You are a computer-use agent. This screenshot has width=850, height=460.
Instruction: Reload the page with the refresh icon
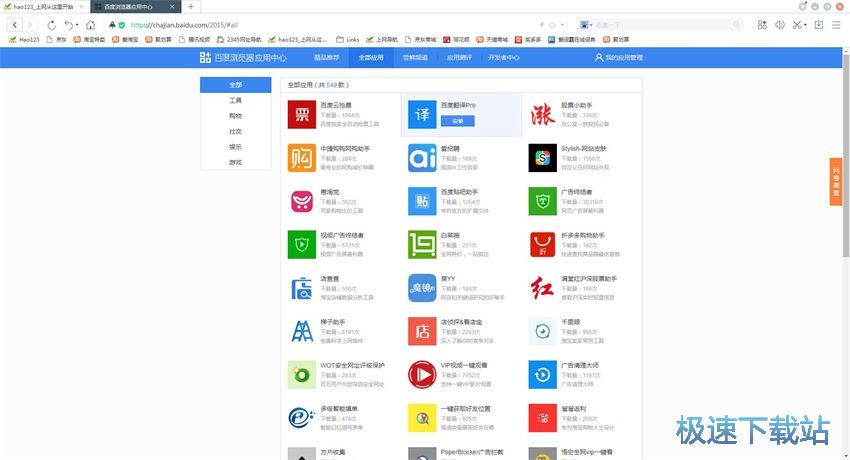pyautogui.click(x=51, y=25)
